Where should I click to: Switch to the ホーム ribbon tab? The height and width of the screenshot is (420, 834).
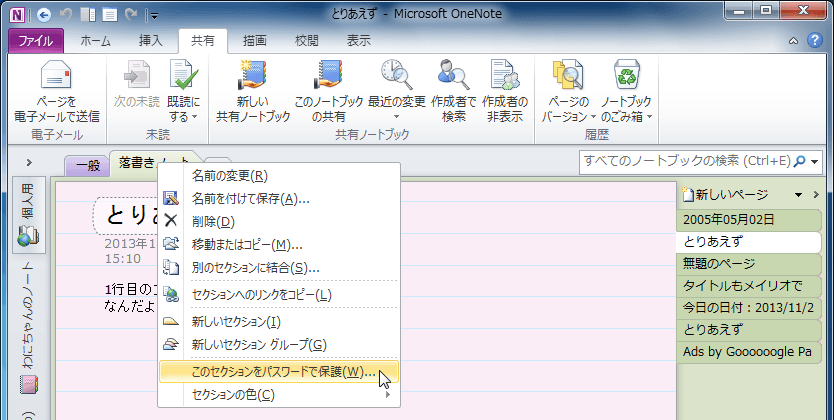(96, 41)
